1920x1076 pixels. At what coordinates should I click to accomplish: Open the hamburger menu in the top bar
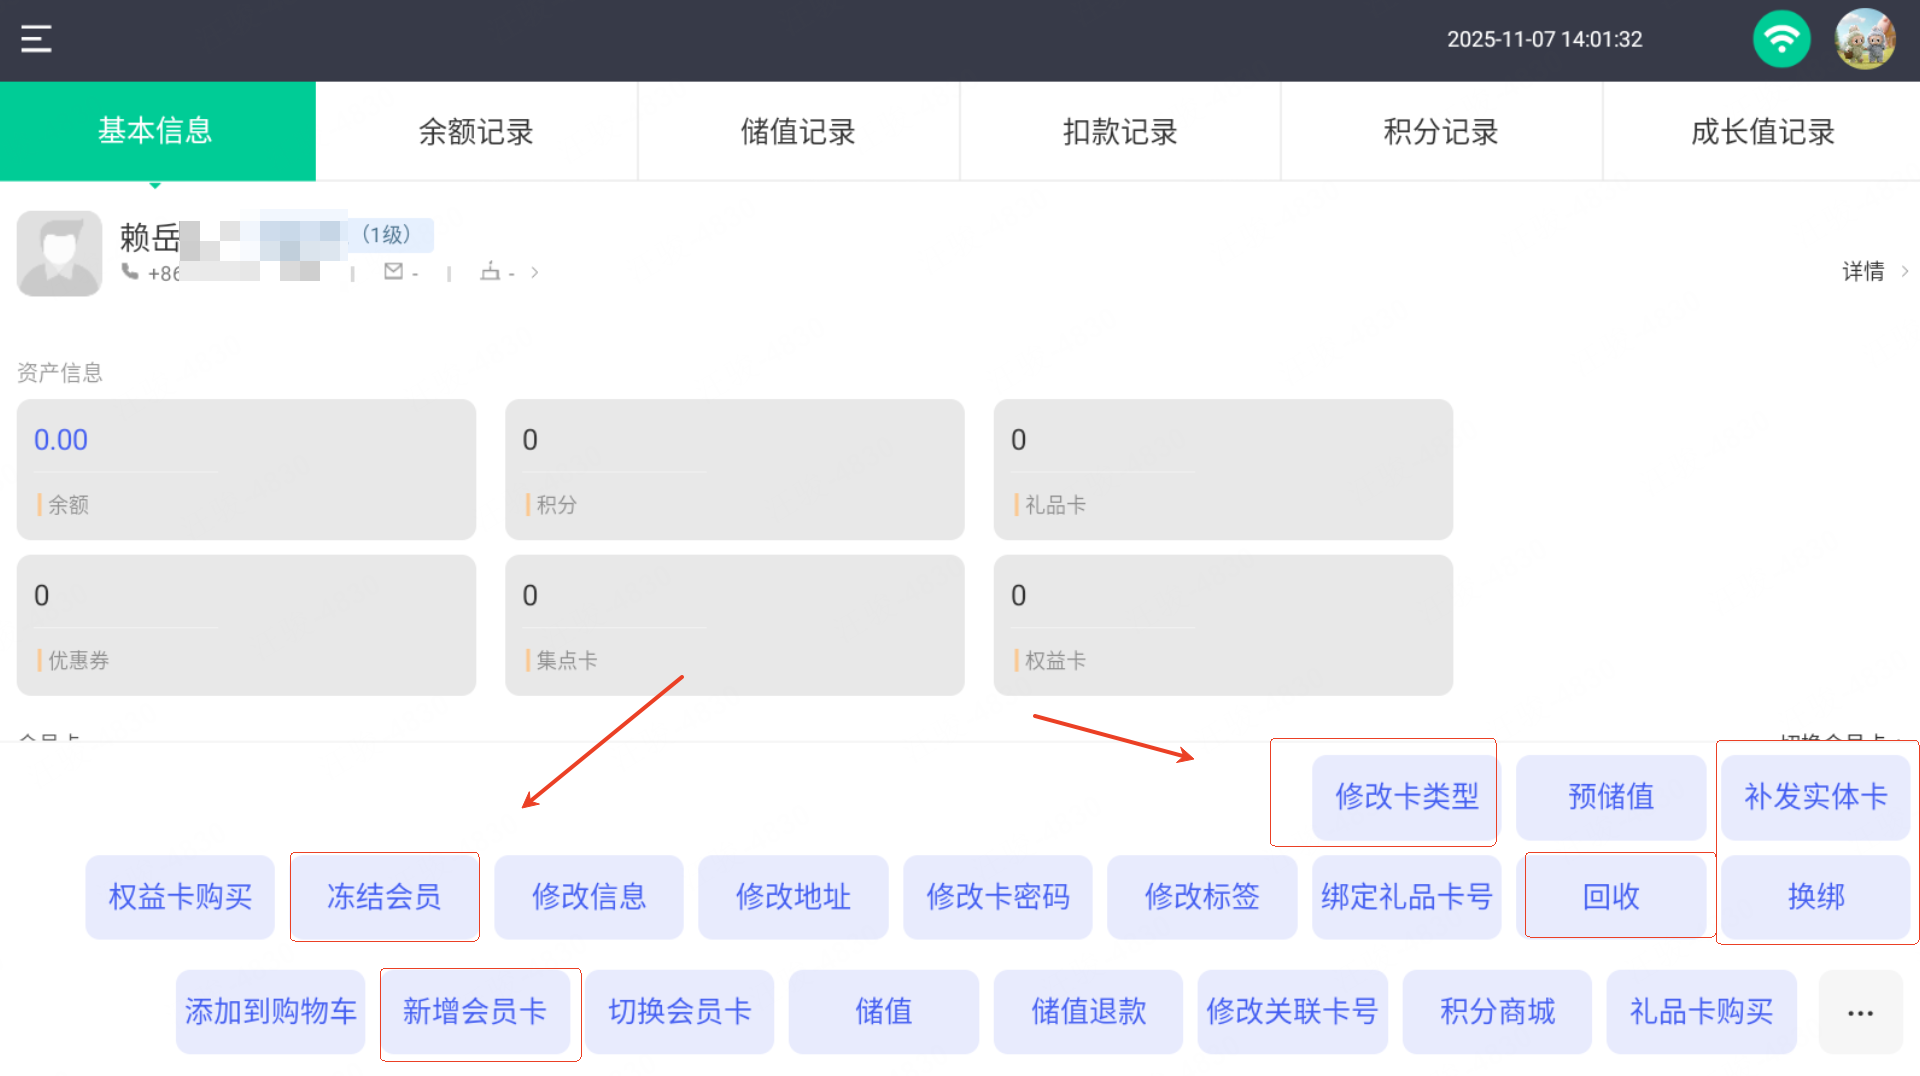(36, 39)
